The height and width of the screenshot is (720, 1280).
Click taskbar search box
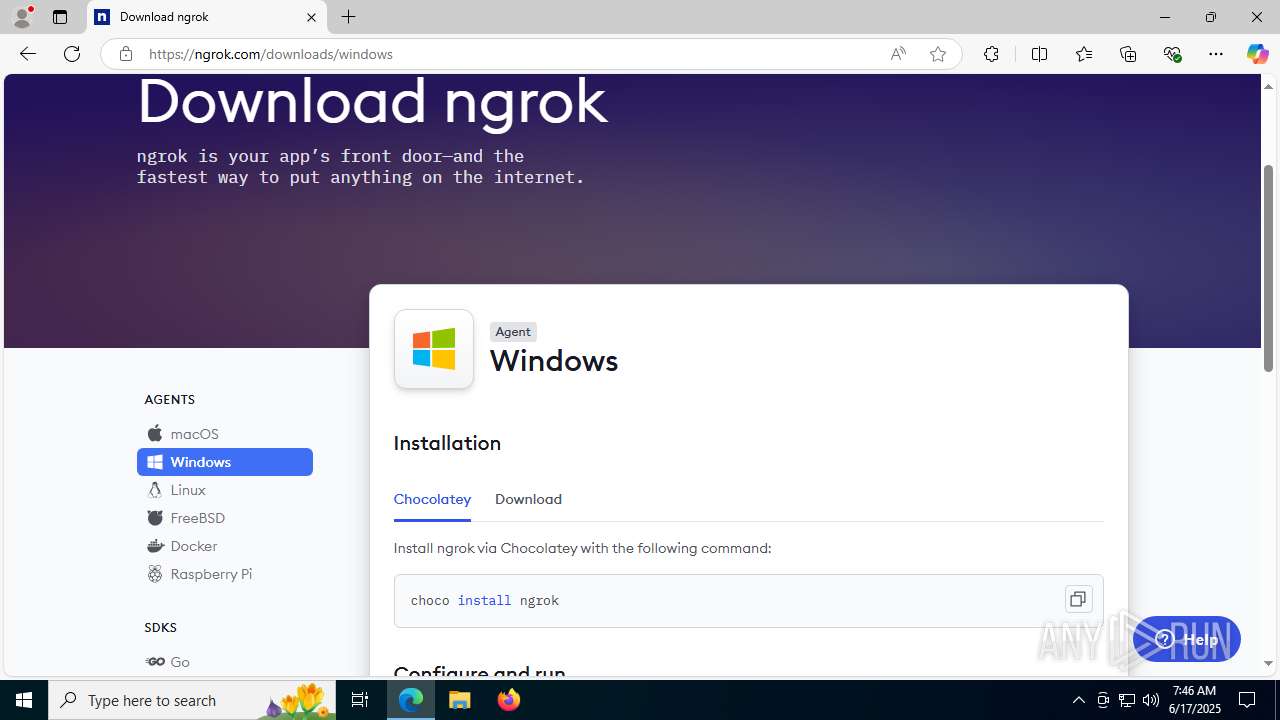(192, 700)
